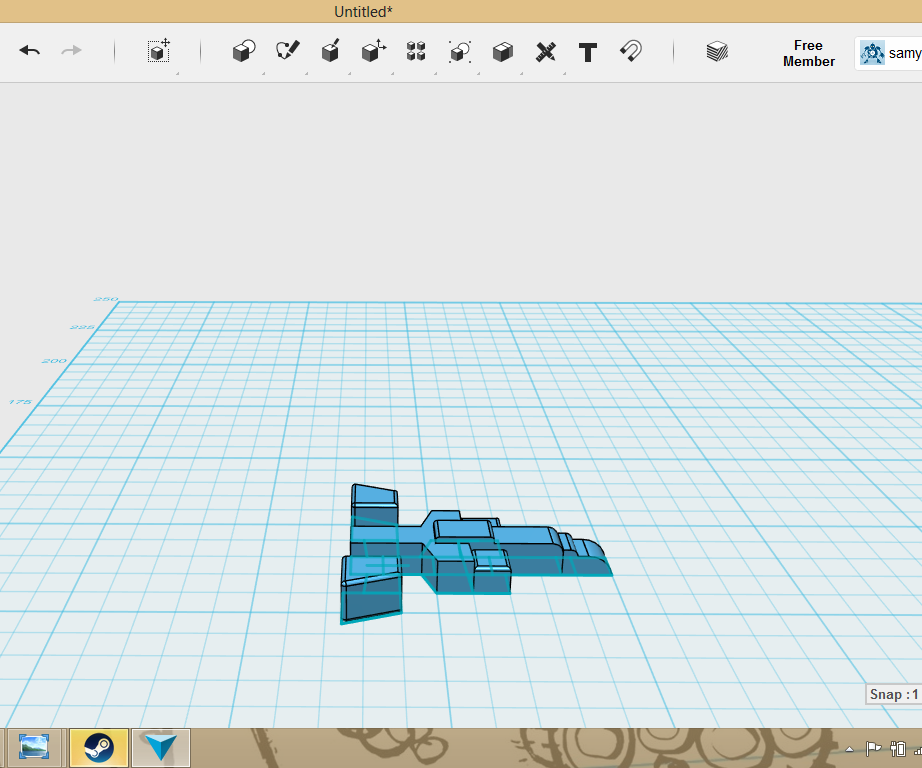This screenshot has width=922, height=768.
Task: Open the Materials panel icon
Action: coord(716,51)
